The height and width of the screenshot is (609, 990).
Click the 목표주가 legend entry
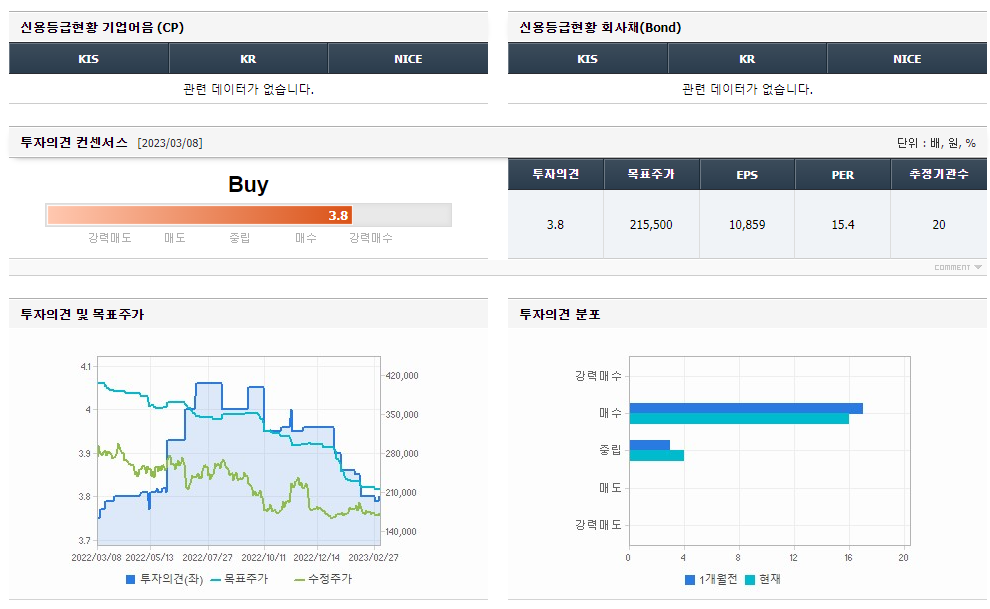239,579
